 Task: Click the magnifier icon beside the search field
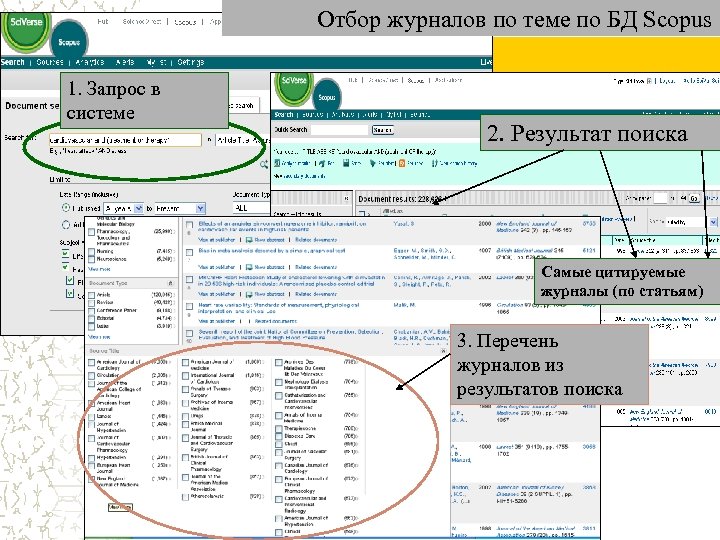(x=264, y=164)
